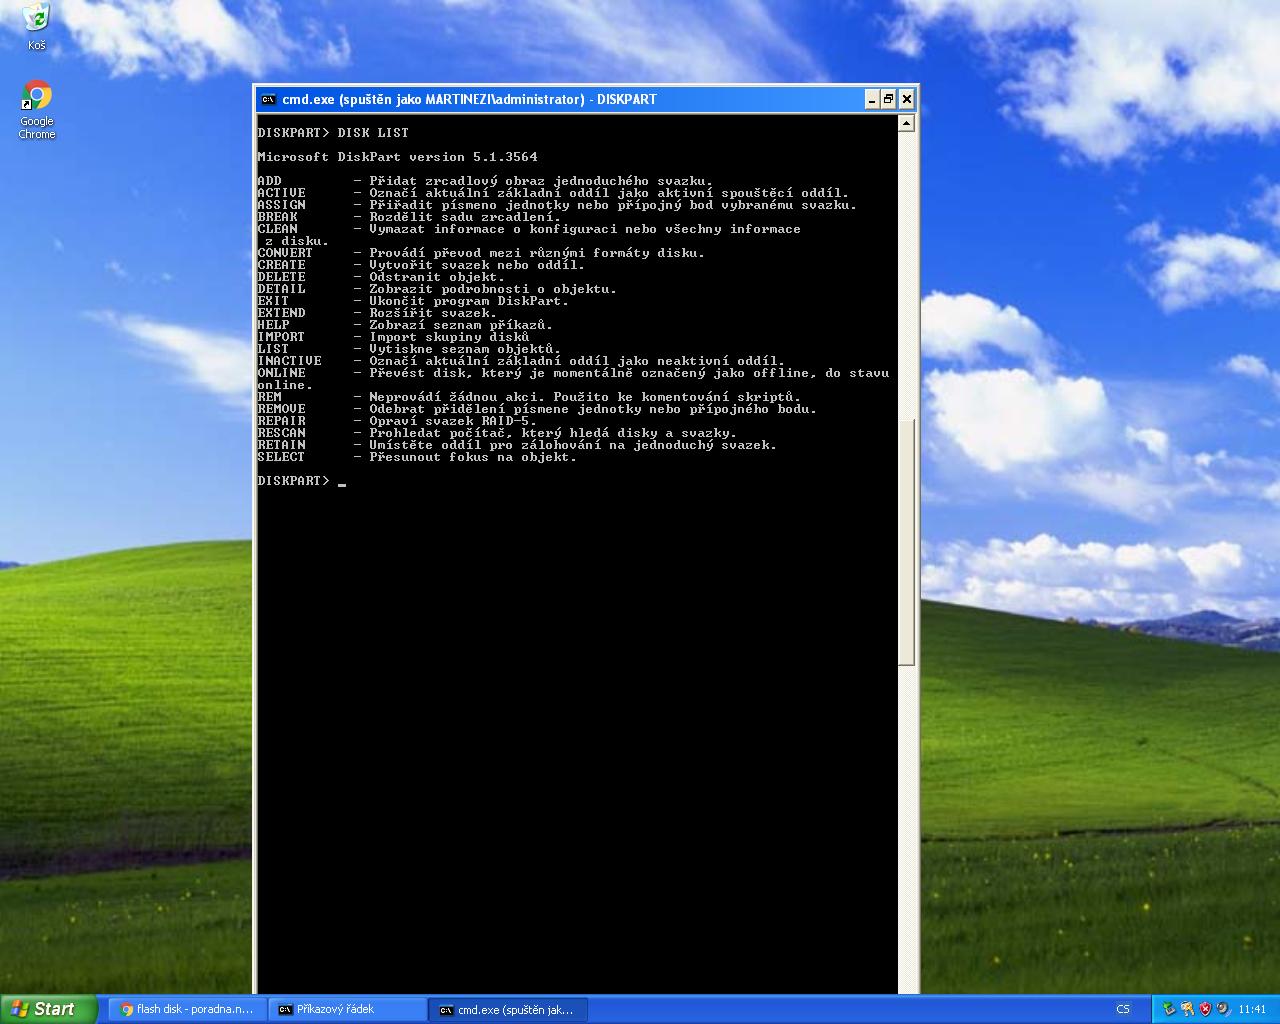Click the keys icon in system tray
Image resolution: width=1280 pixels, height=1024 pixels.
1187,1009
